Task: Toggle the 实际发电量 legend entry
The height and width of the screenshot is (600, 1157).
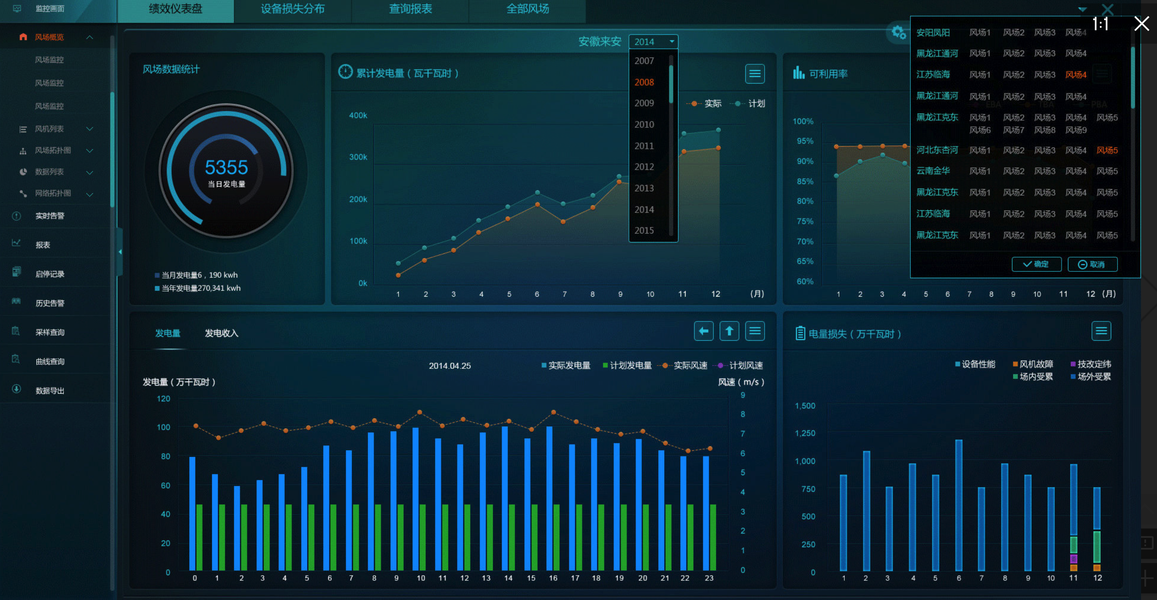Action: click(566, 365)
